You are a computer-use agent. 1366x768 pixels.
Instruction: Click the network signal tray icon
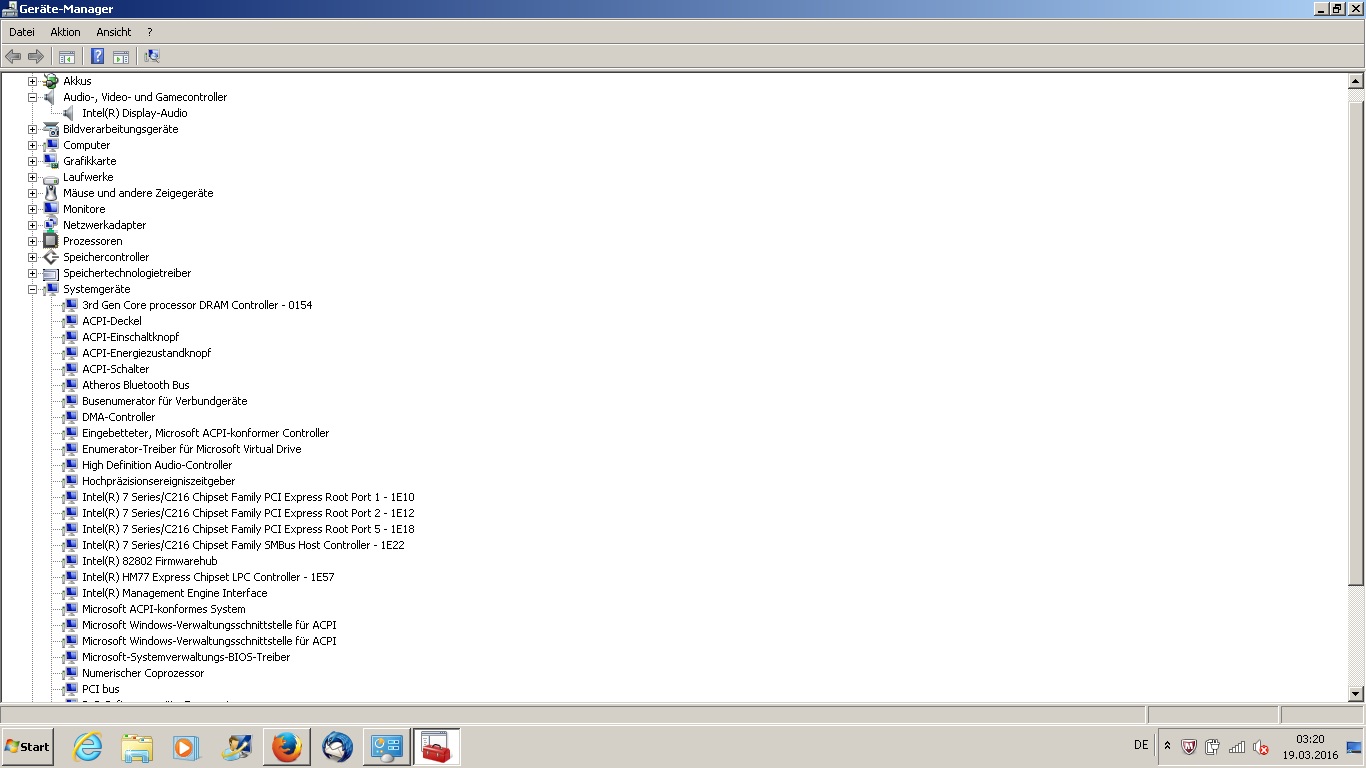[1237, 746]
